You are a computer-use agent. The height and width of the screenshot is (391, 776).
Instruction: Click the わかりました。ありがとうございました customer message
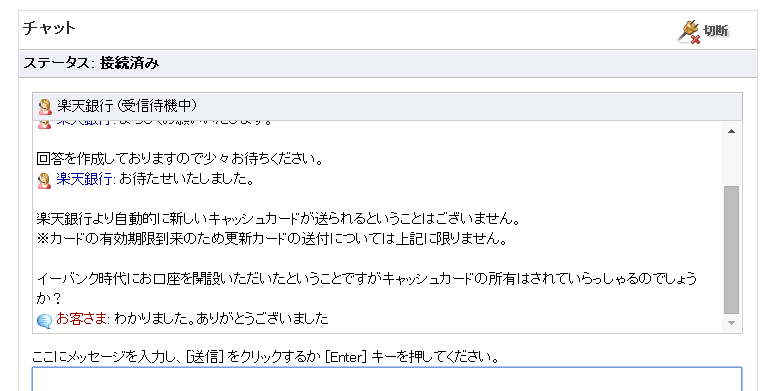tap(221, 318)
